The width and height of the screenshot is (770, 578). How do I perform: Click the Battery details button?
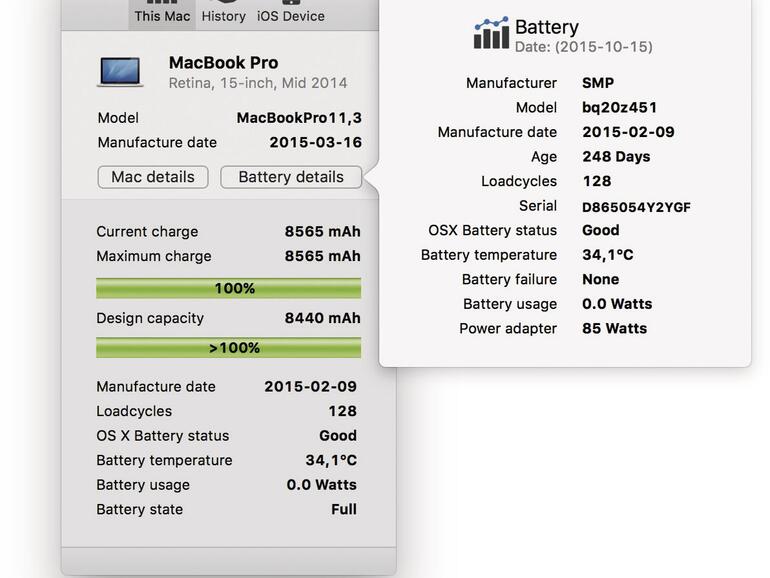coord(291,177)
